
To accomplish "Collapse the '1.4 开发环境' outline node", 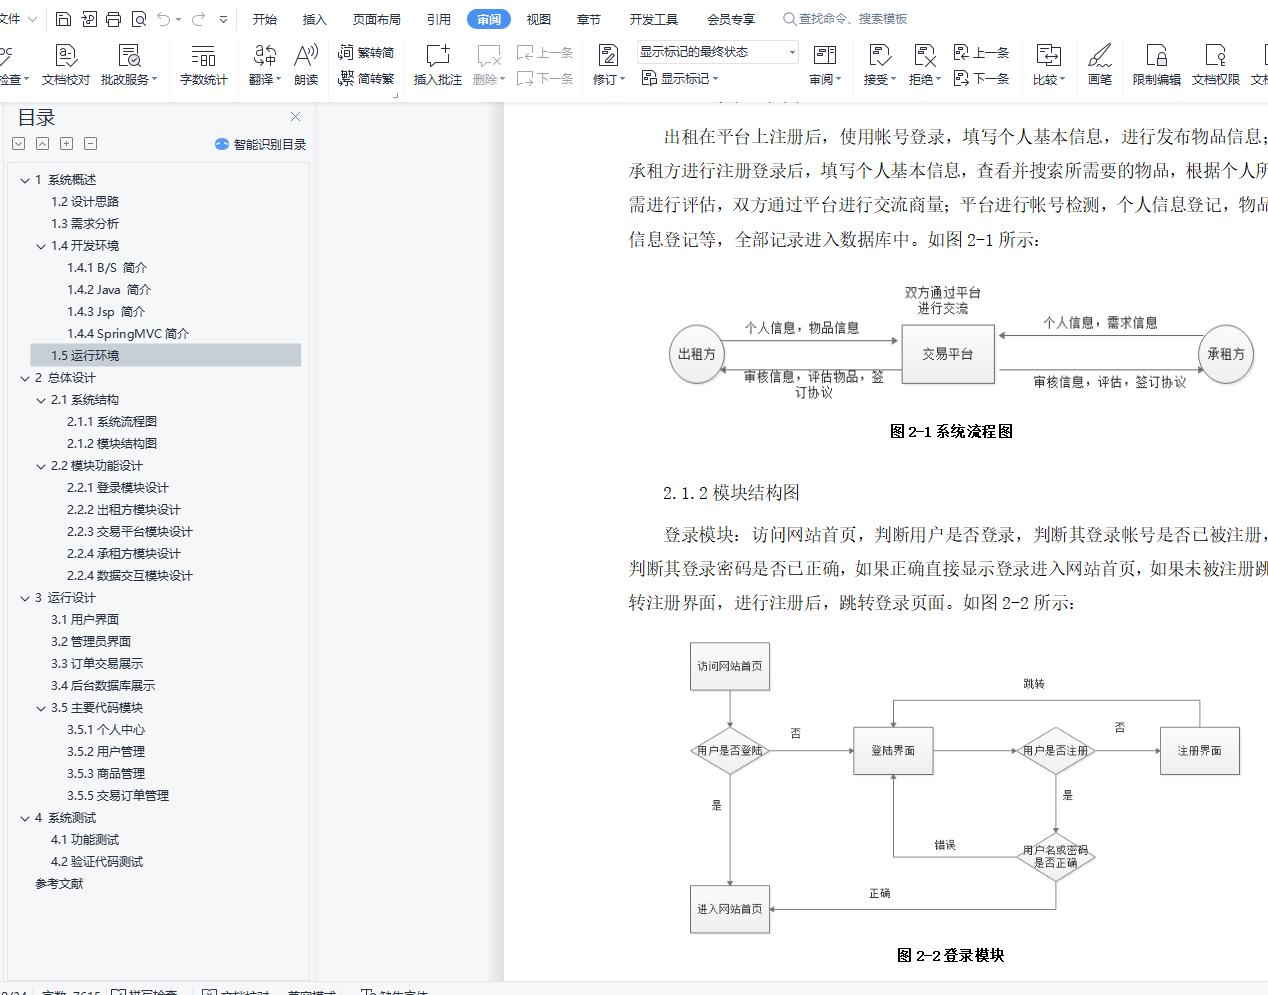I will pyautogui.click(x=41, y=246).
